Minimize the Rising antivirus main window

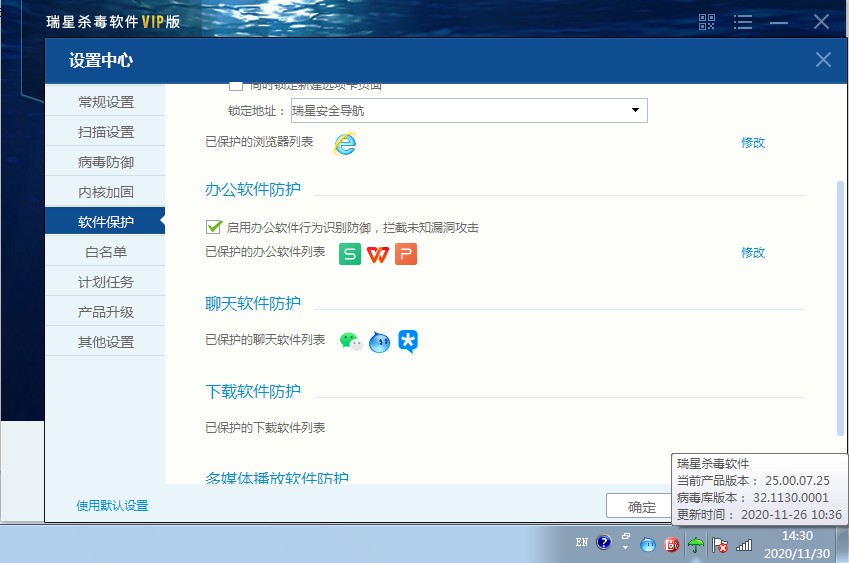click(x=779, y=23)
